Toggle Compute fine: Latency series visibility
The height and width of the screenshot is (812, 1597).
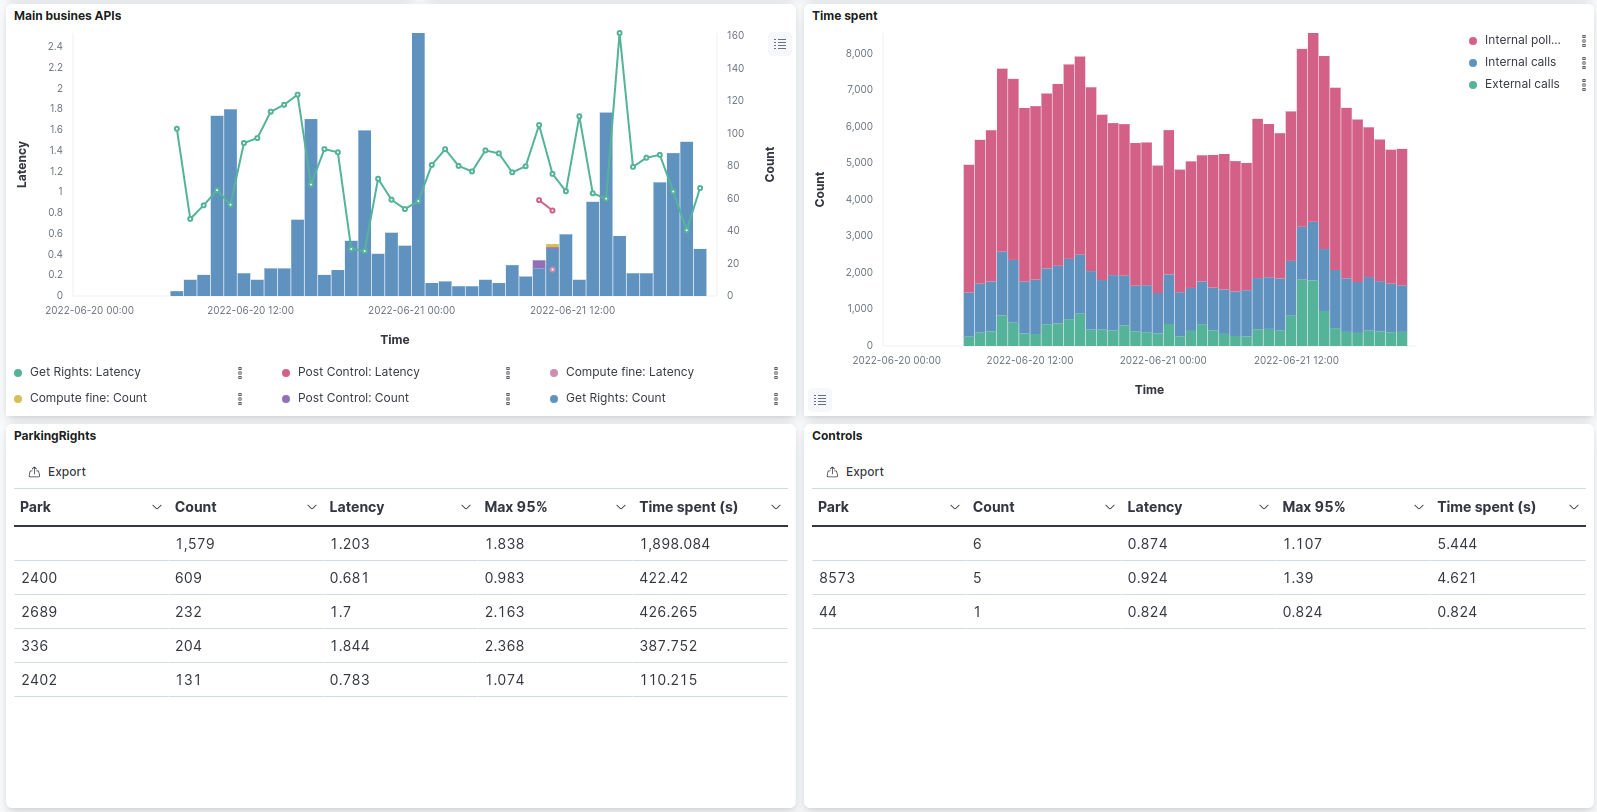click(629, 372)
